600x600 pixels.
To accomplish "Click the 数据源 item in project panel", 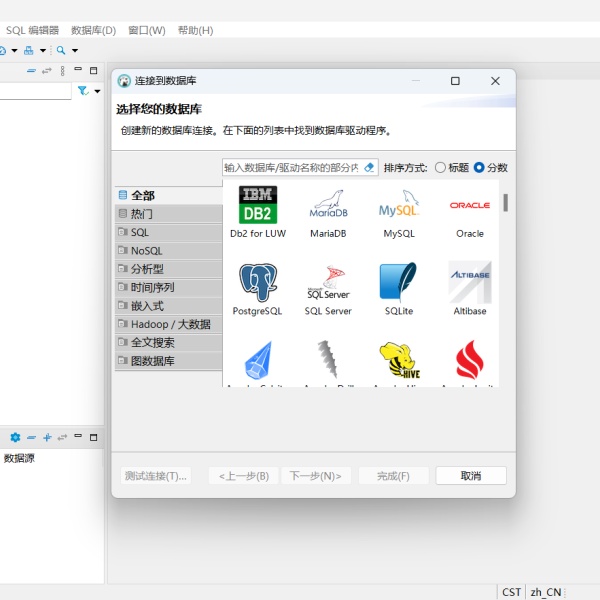I will coord(19,458).
